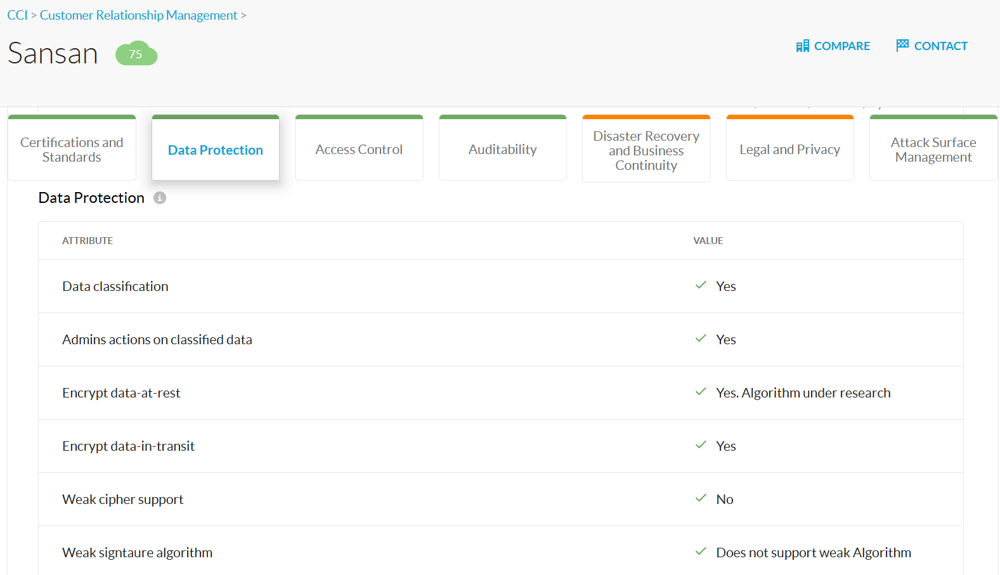Click the Yes value for Data classification
This screenshot has height=575, width=1000.
tap(726, 286)
